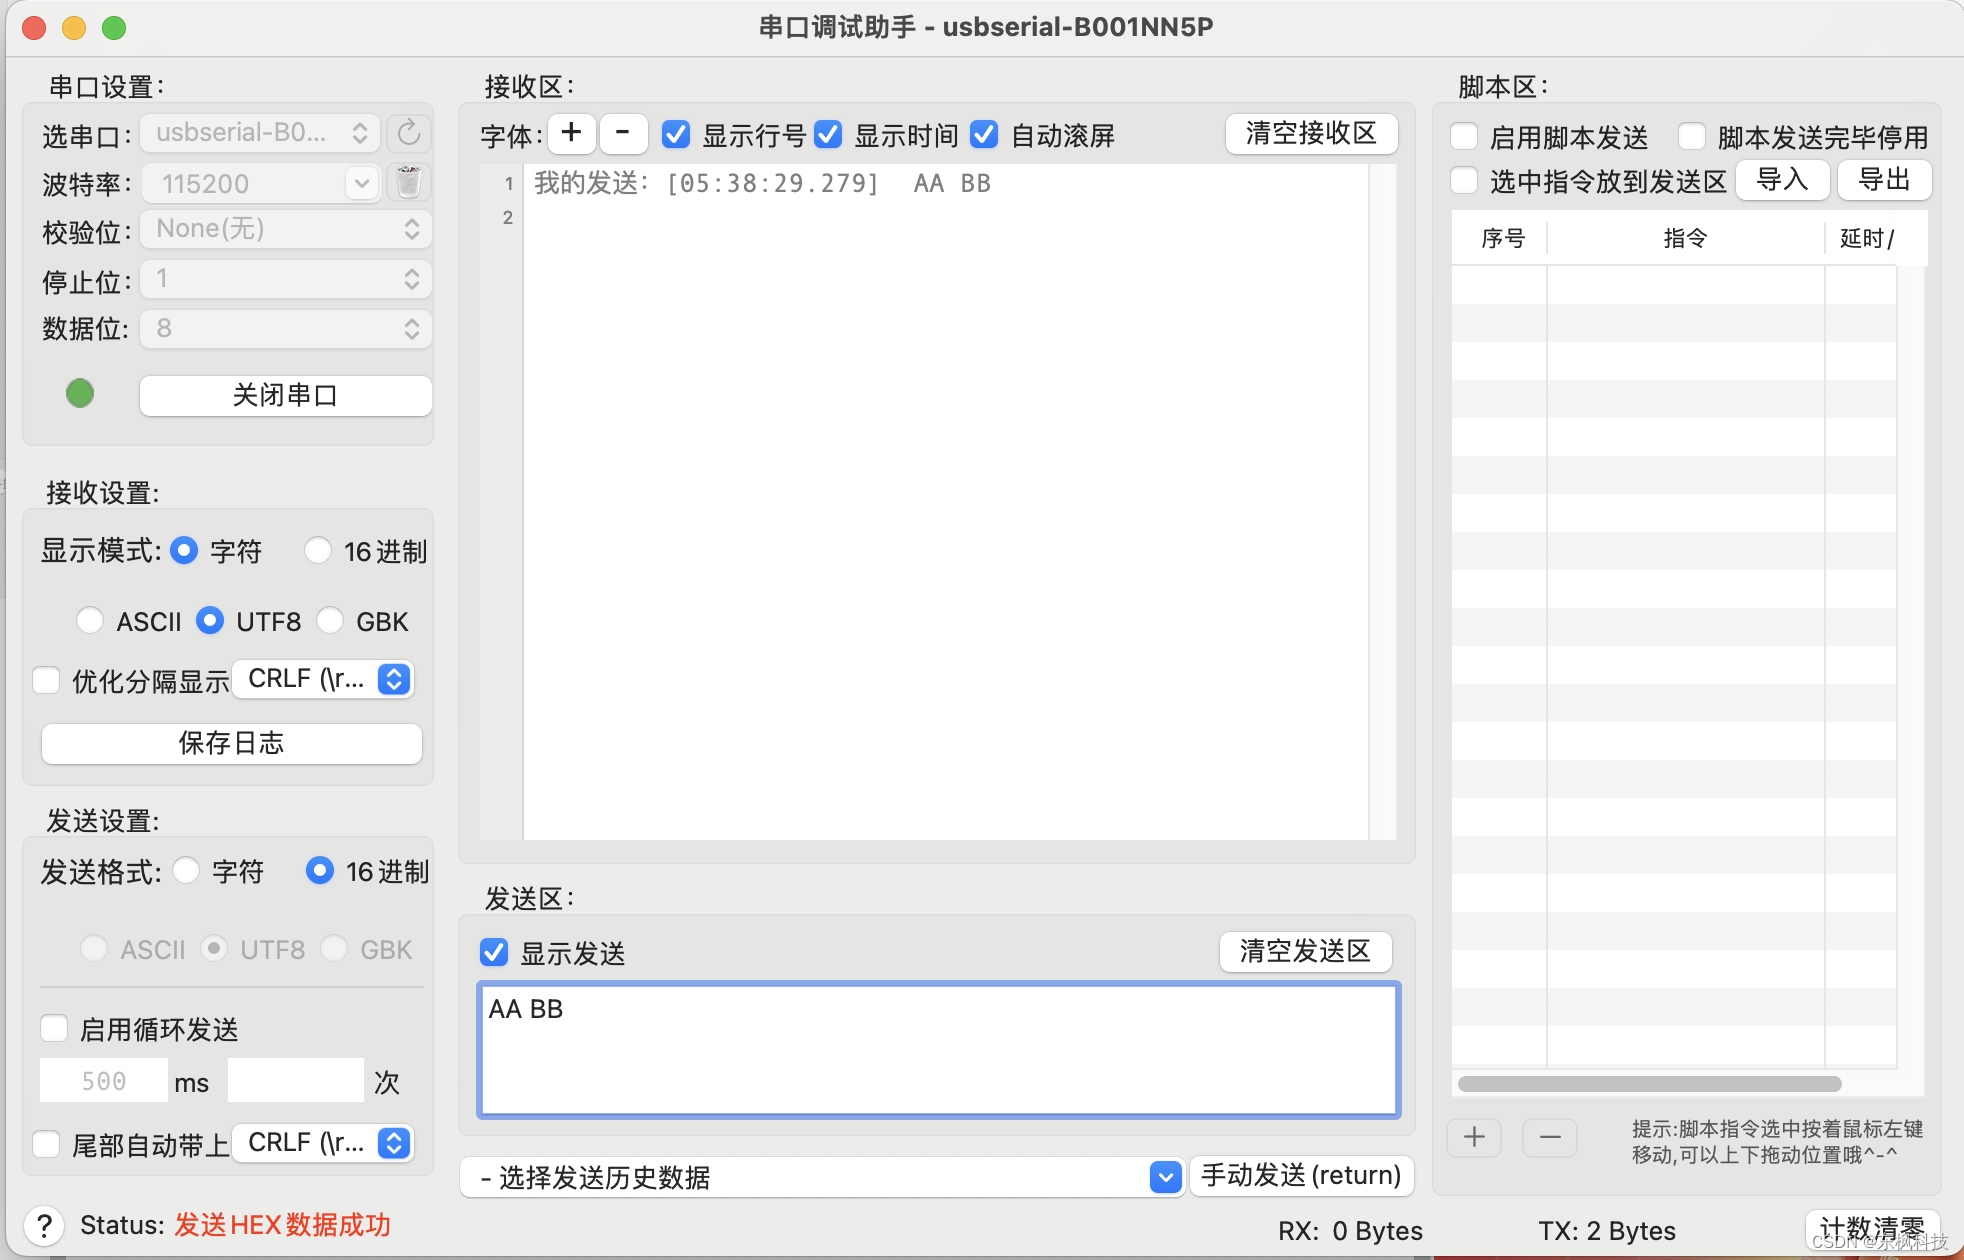Image resolution: width=1964 pixels, height=1260 pixels.
Task: Open help via the question mark icon
Action: [43, 1225]
